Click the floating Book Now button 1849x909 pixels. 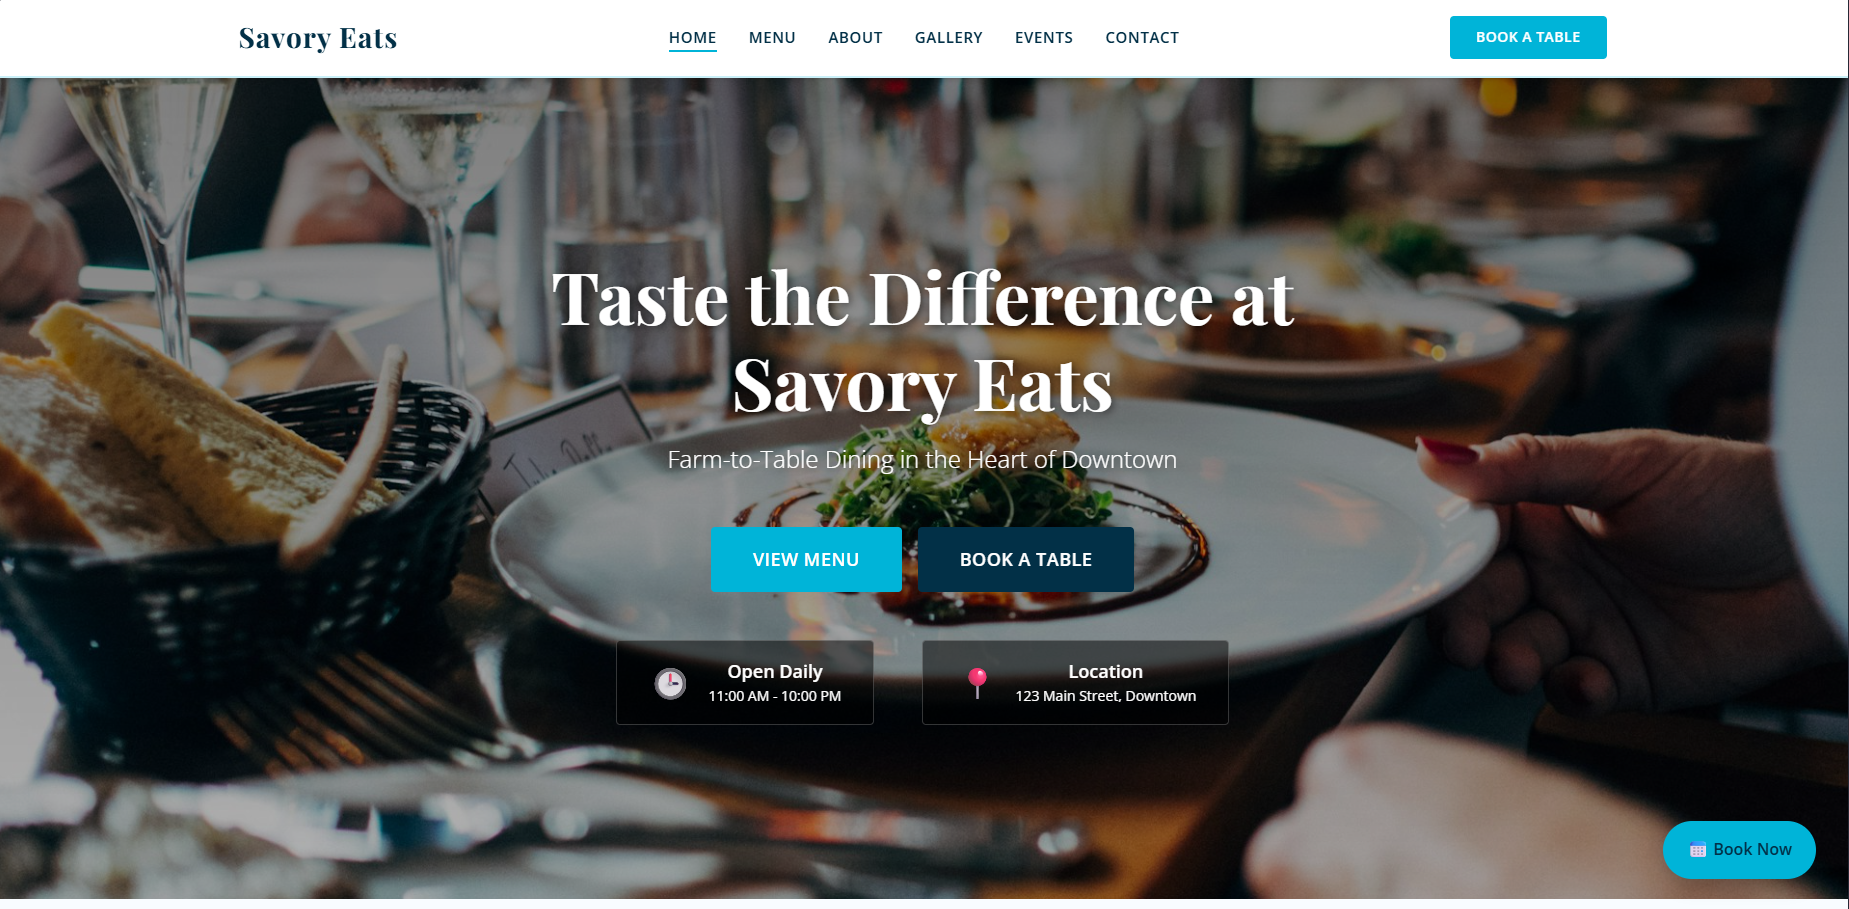[x=1739, y=850]
